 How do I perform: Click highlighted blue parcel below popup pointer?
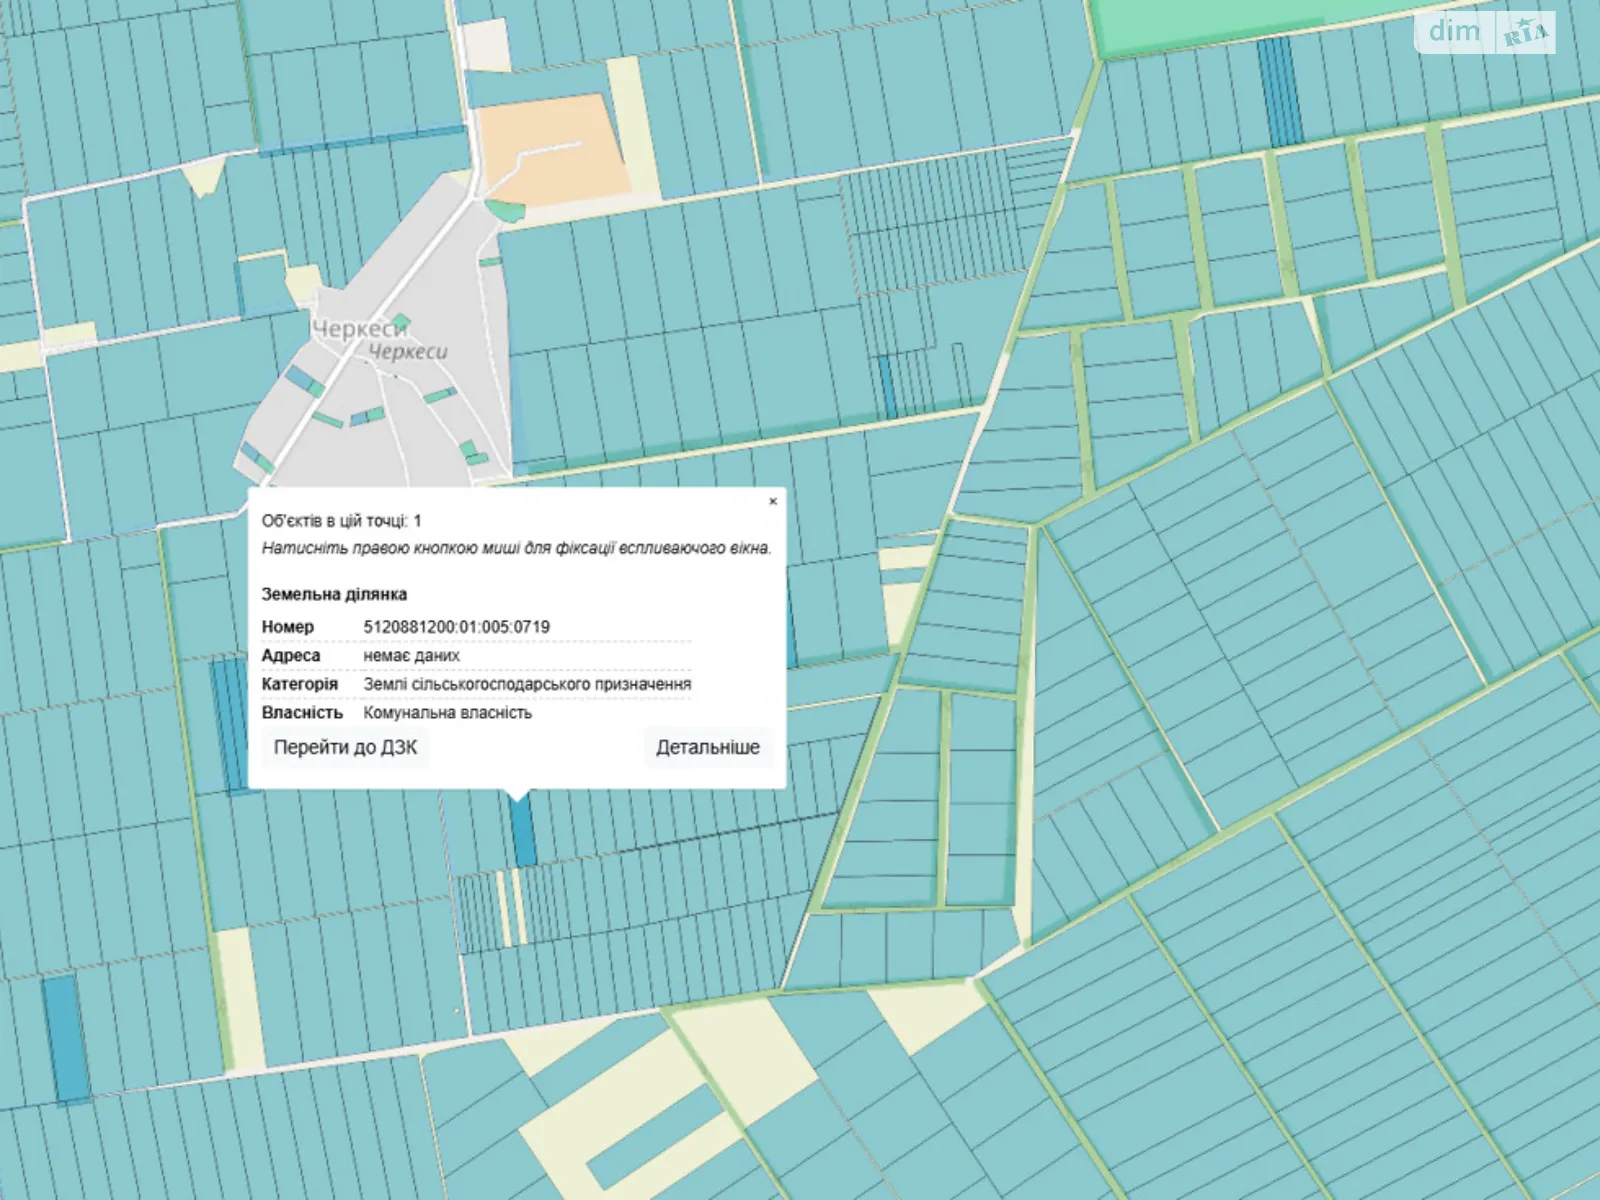tap(522, 832)
